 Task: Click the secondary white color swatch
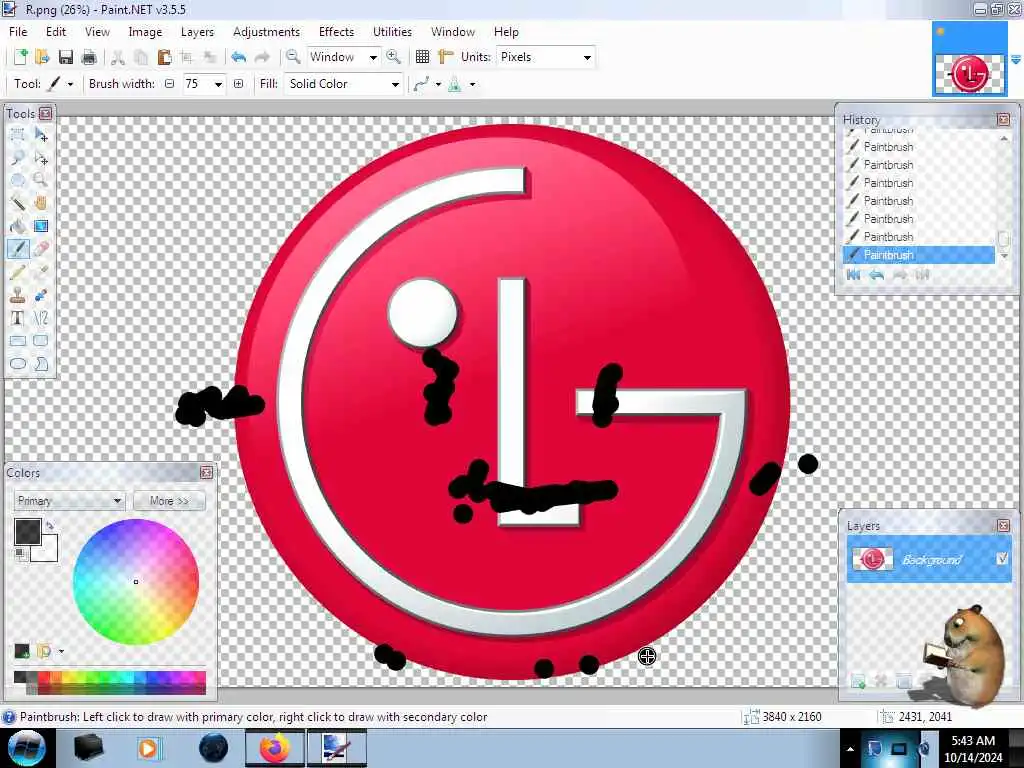pos(49,552)
